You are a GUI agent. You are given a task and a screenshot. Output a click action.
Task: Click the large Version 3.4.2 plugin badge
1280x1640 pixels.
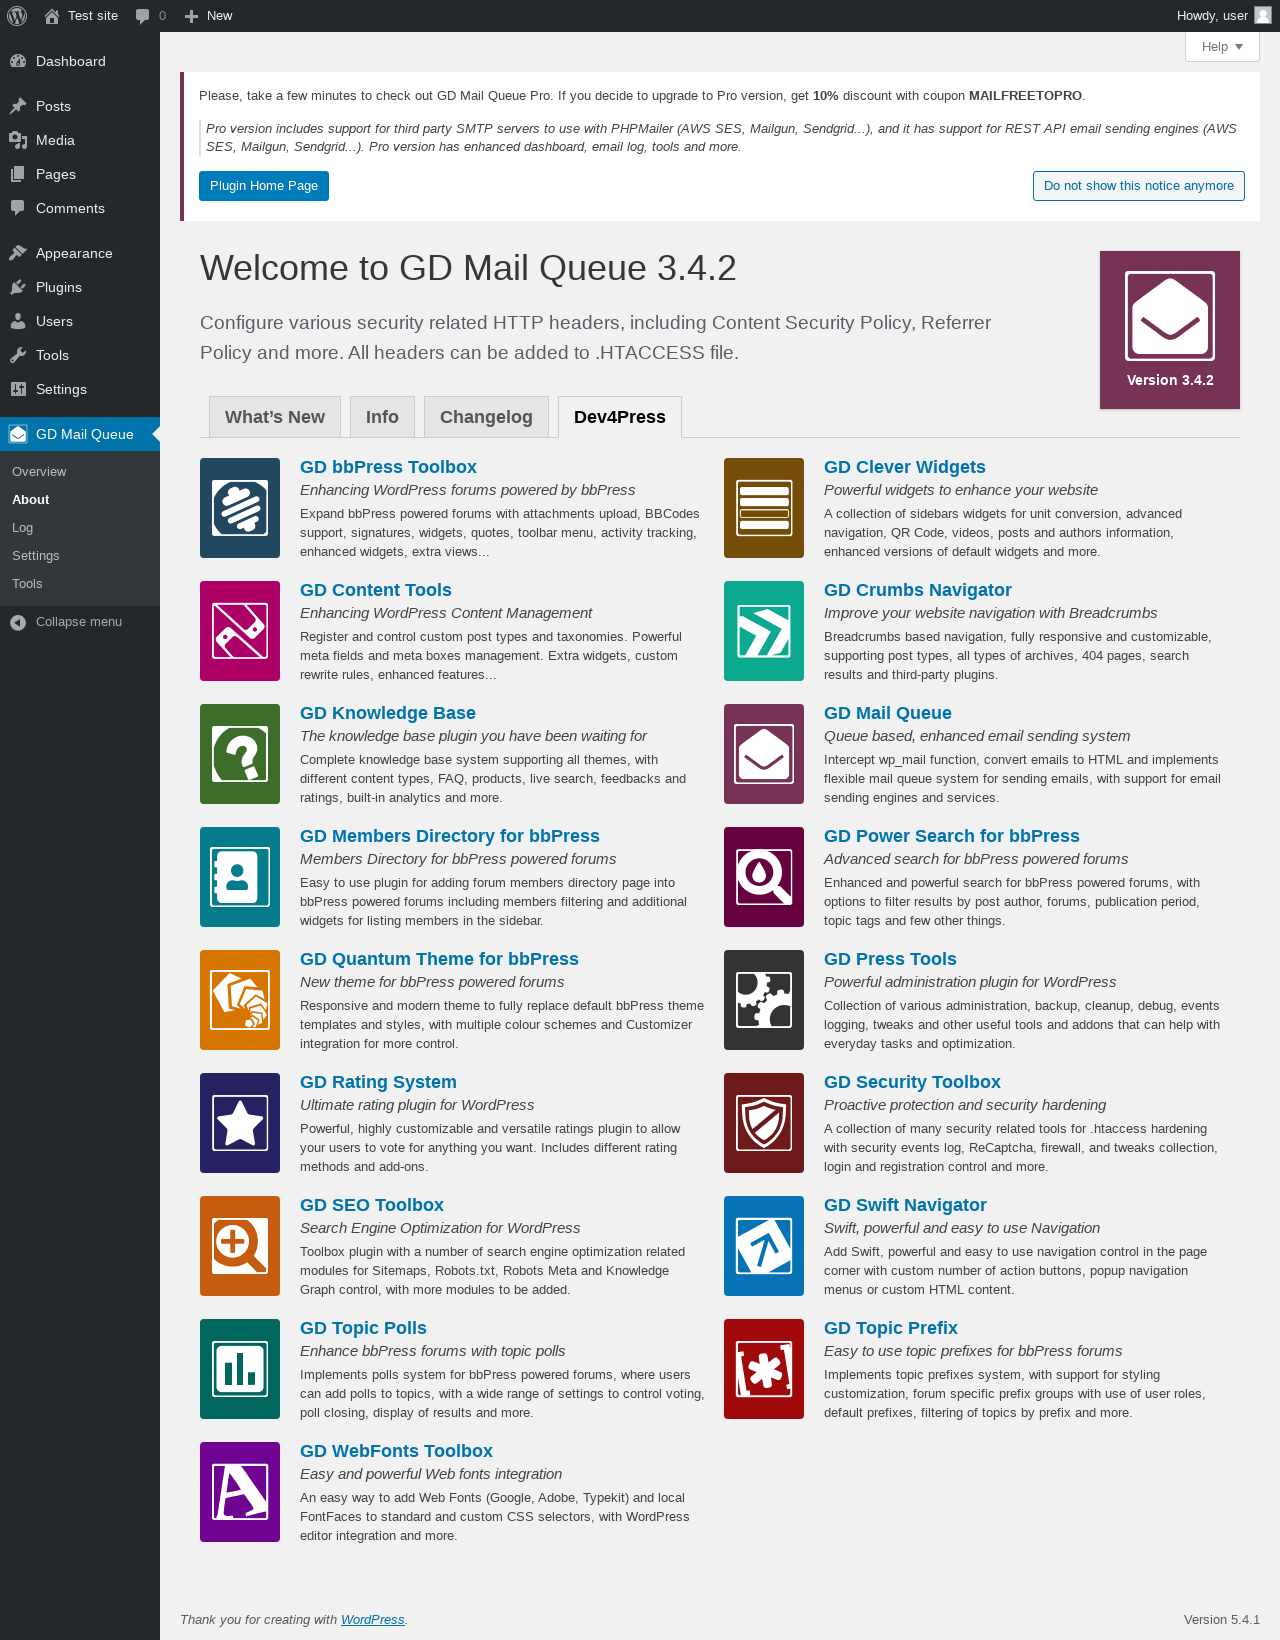1170,330
